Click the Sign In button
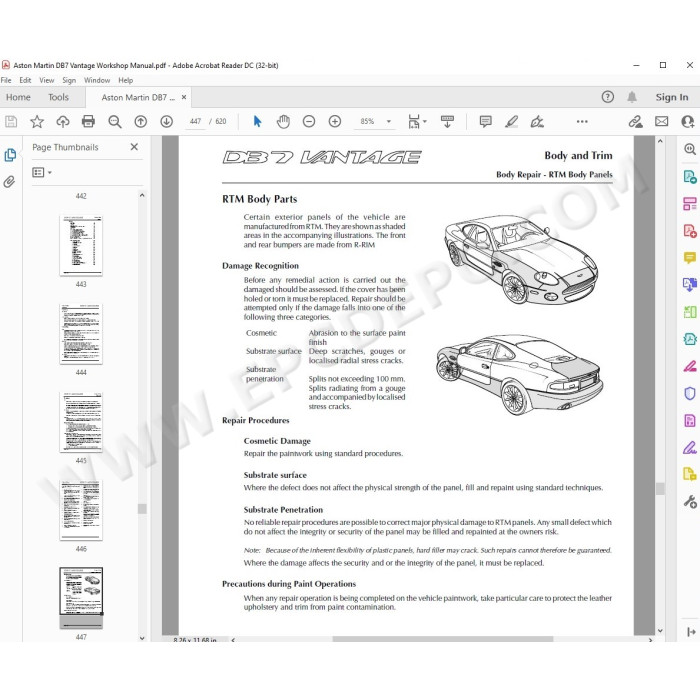 [x=671, y=97]
